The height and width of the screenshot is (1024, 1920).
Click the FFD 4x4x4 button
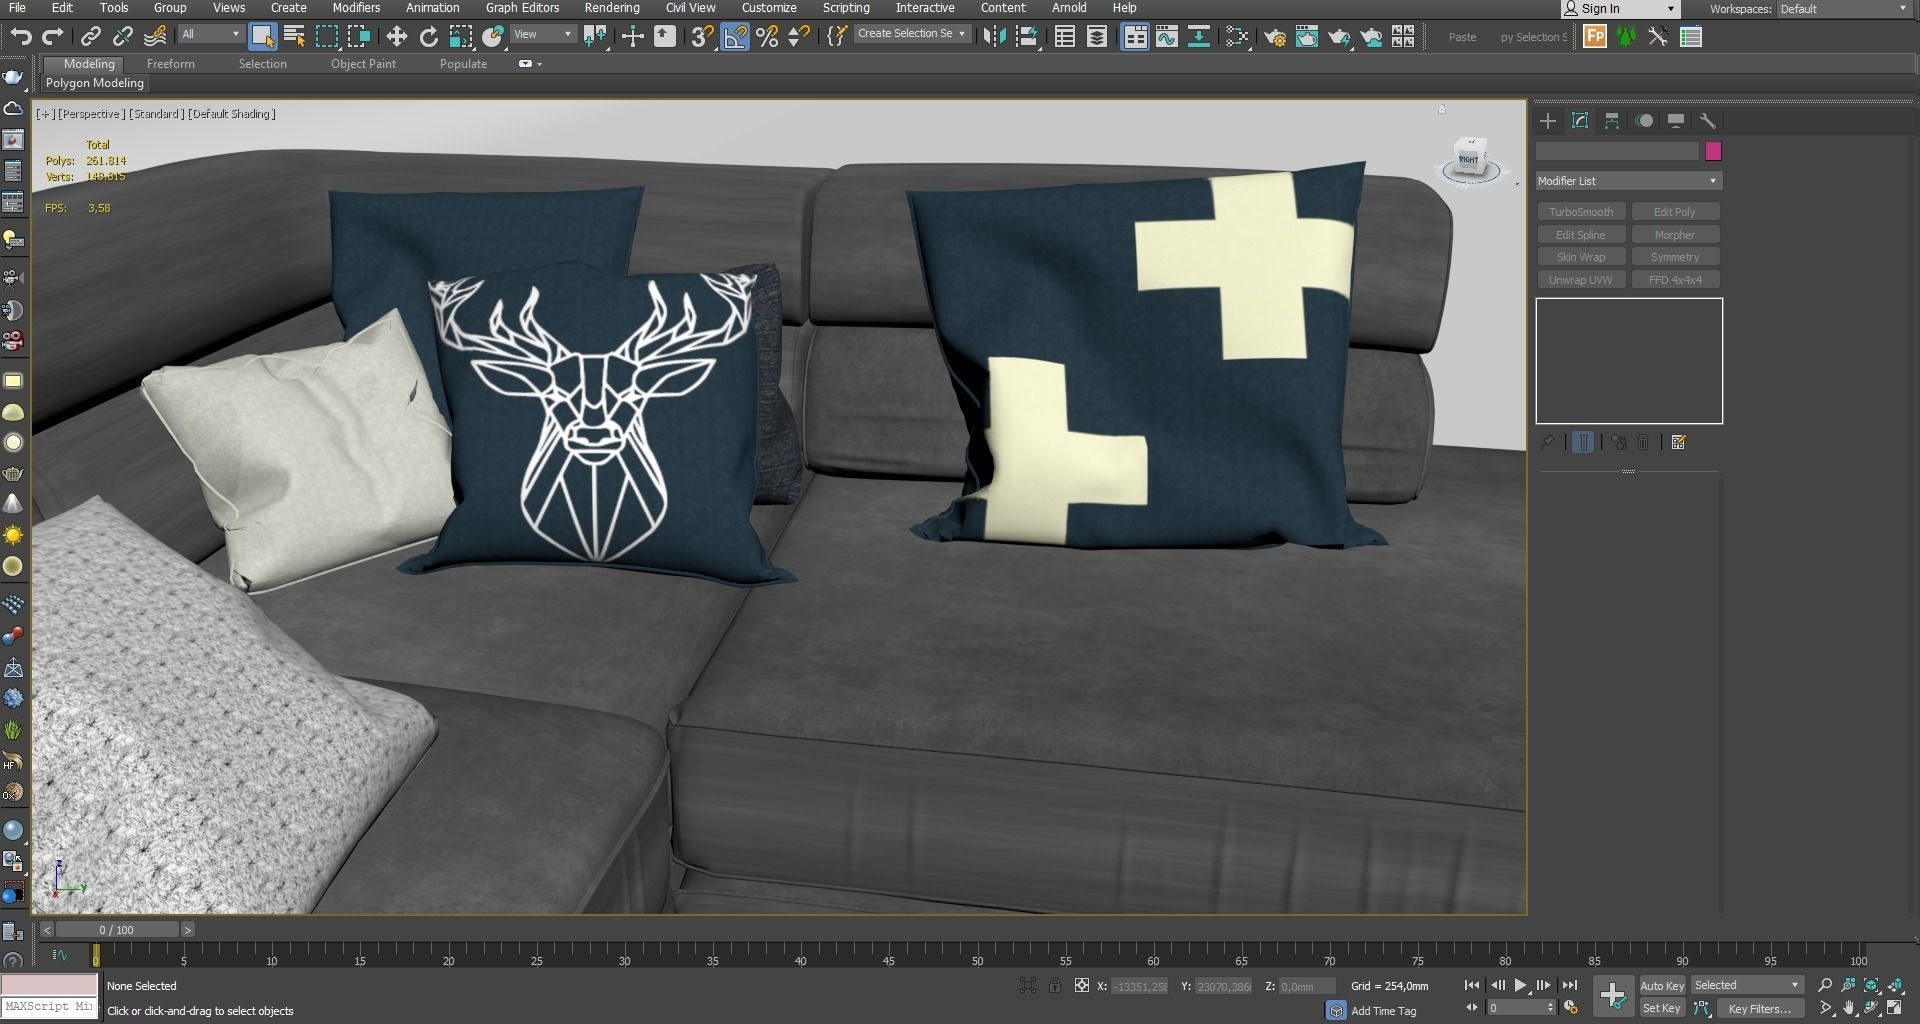point(1675,280)
